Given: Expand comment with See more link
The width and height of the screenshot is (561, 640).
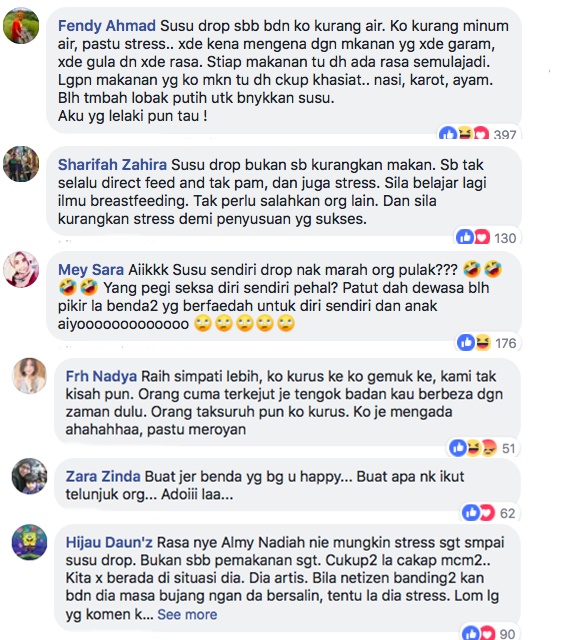Looking at the screenshot, I should click(x=187, y=614).
